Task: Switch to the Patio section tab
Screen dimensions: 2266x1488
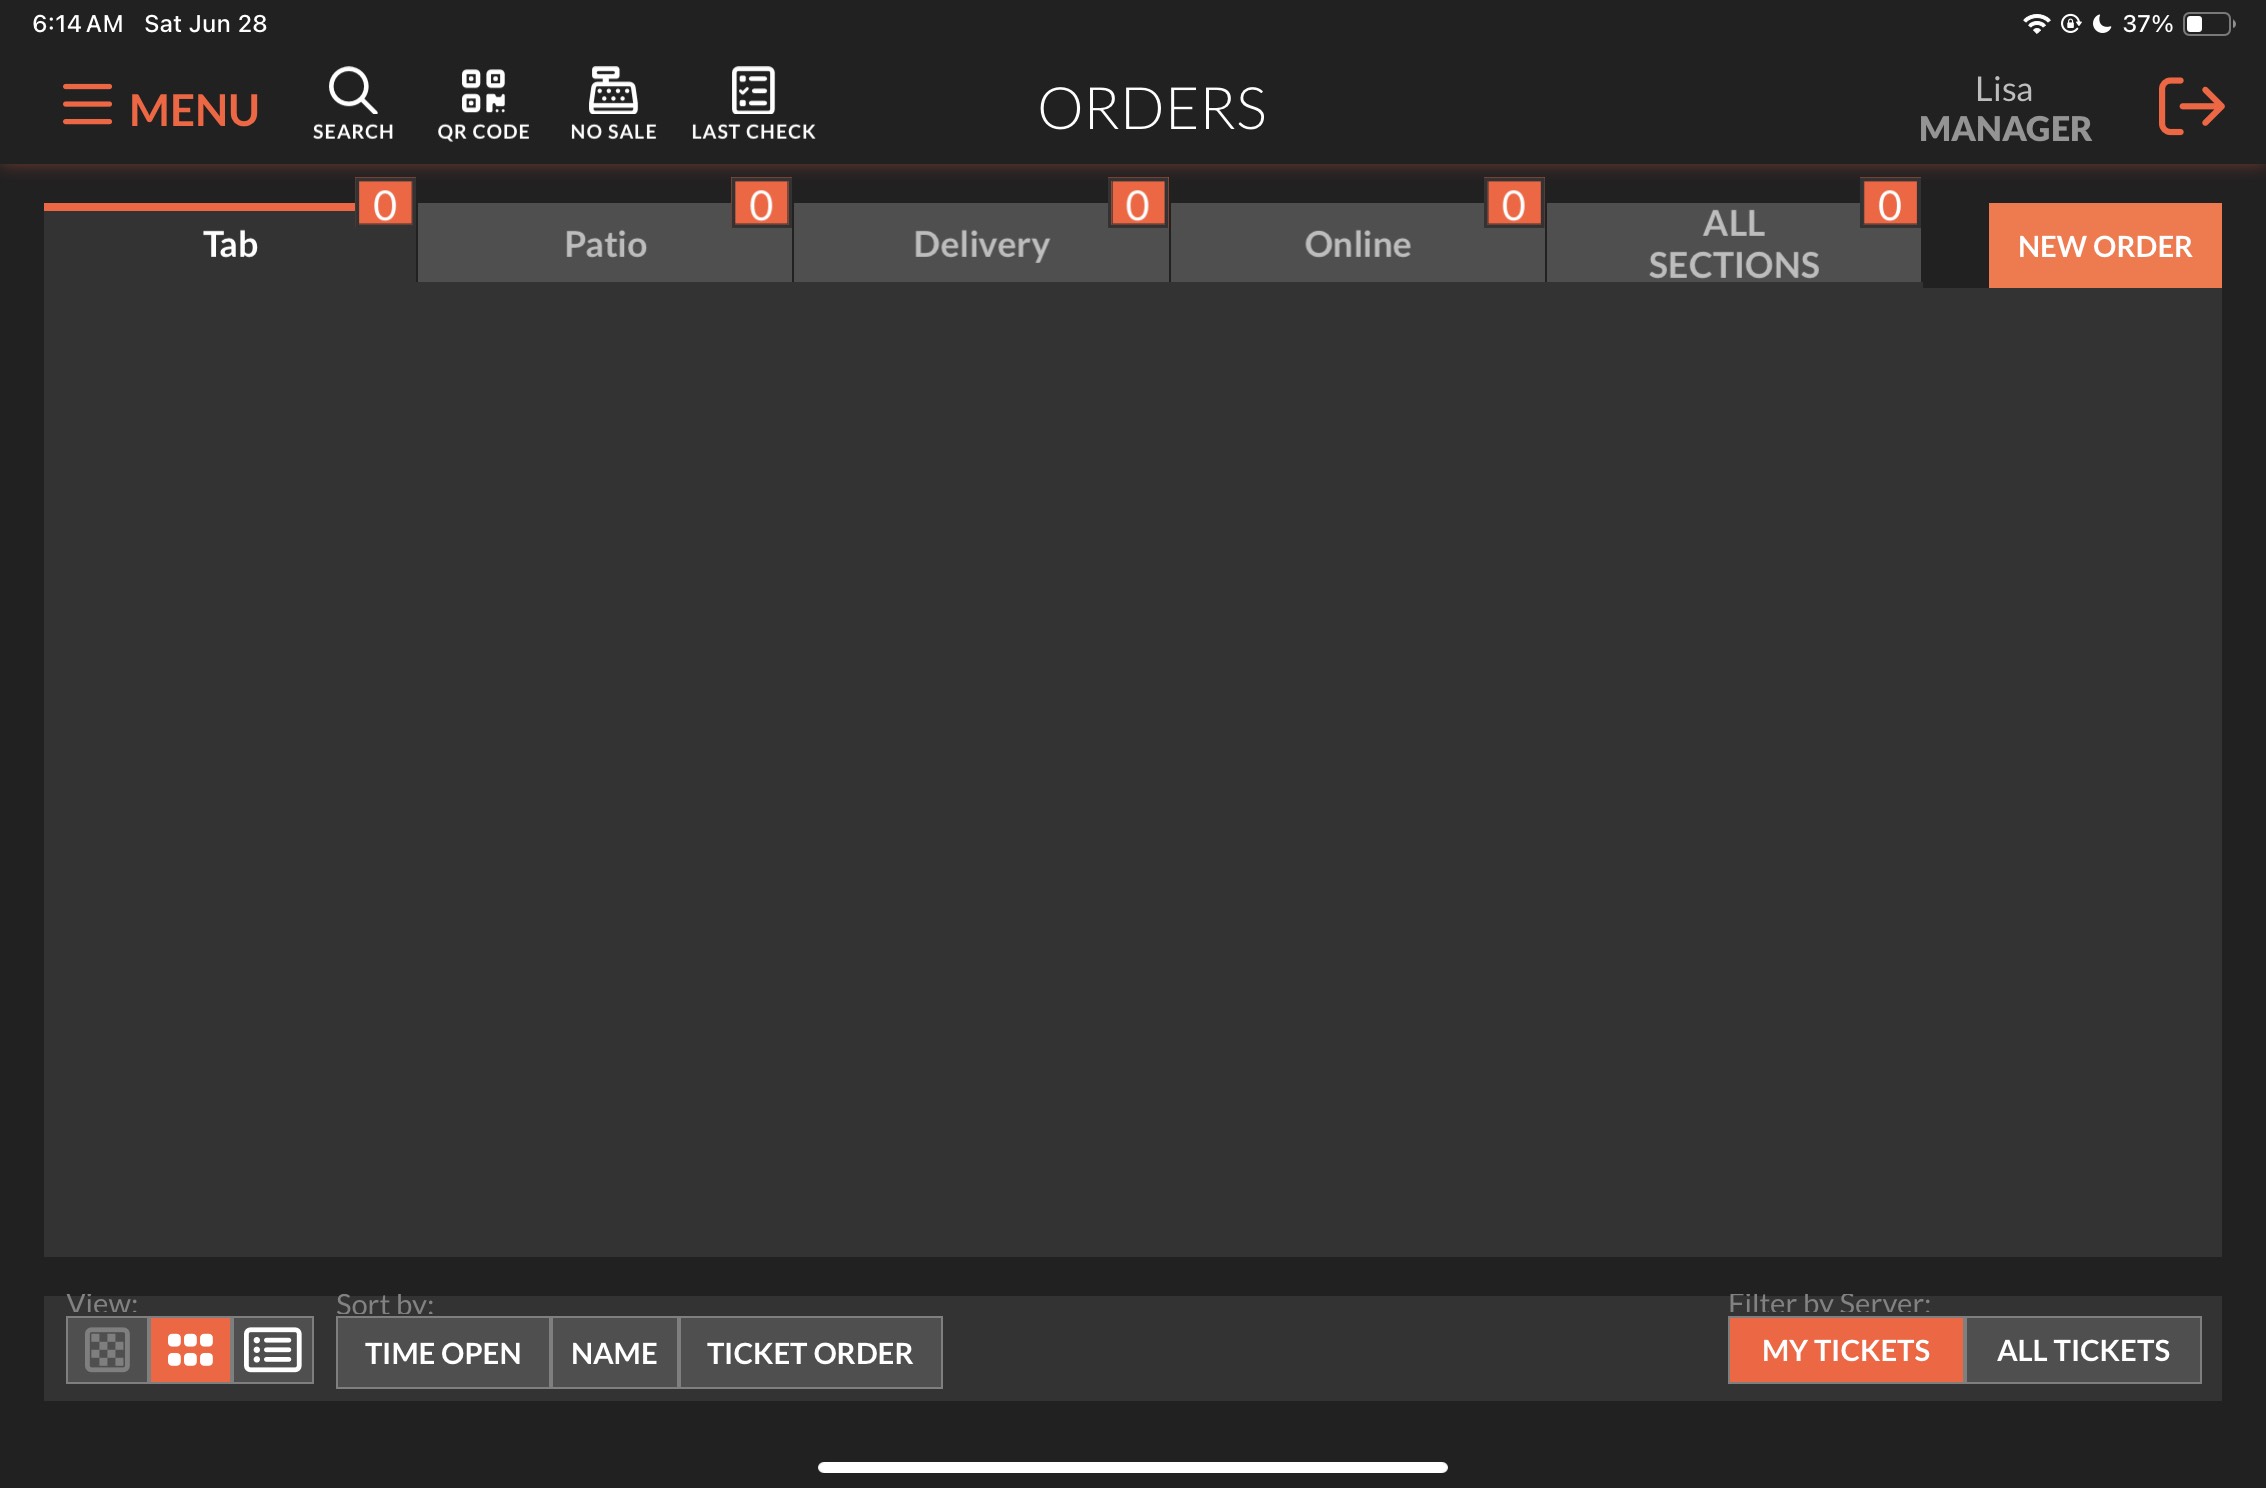Action: pyautogui.click(x=605, y=245)
